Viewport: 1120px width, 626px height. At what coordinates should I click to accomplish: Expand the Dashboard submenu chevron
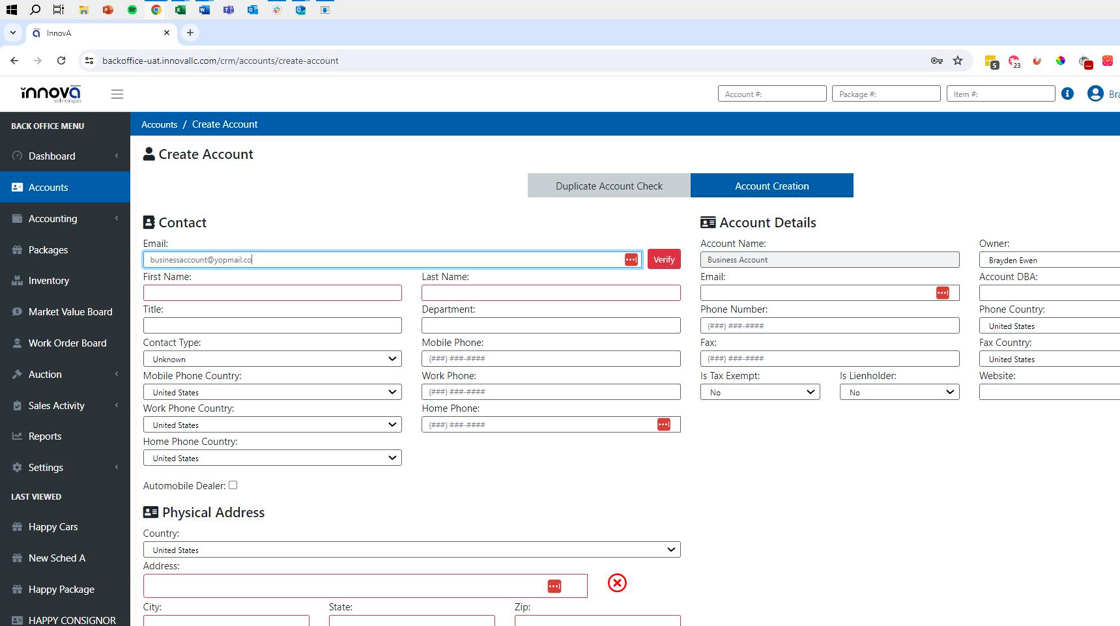click(x=116, y=156)
